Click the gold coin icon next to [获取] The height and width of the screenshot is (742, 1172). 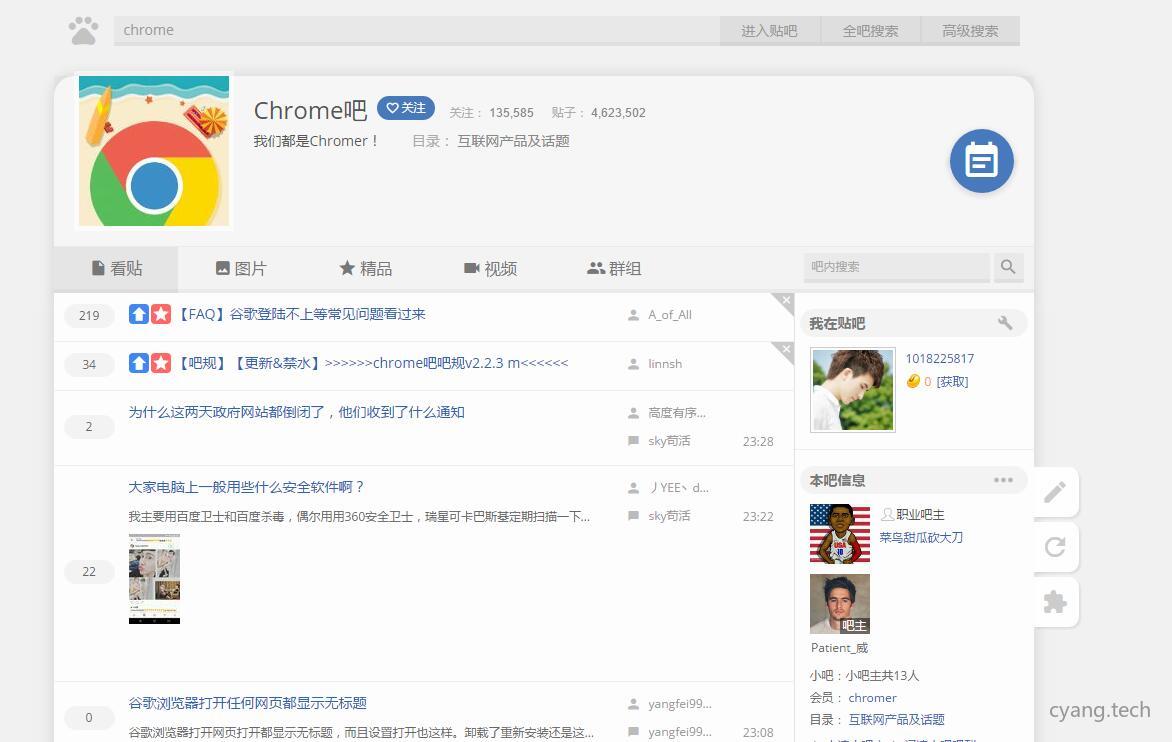click(x=913, y=381)
